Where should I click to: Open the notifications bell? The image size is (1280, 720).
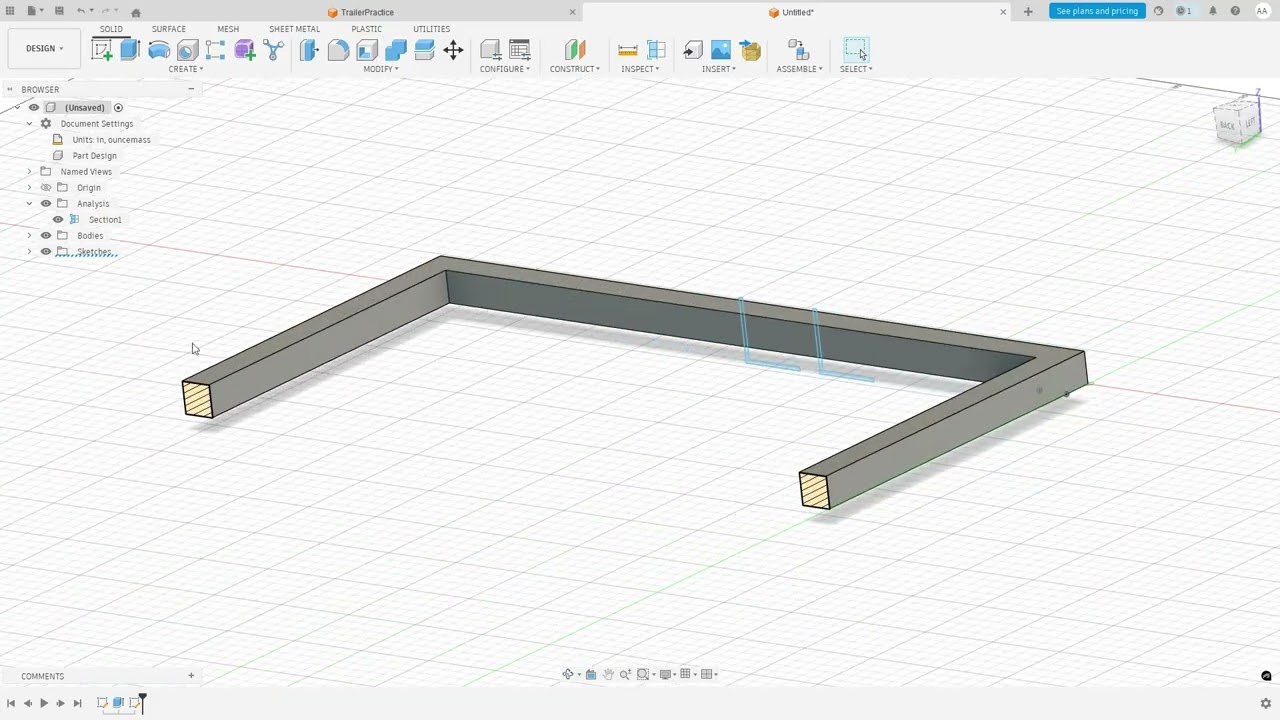[x=1213, y=11]
